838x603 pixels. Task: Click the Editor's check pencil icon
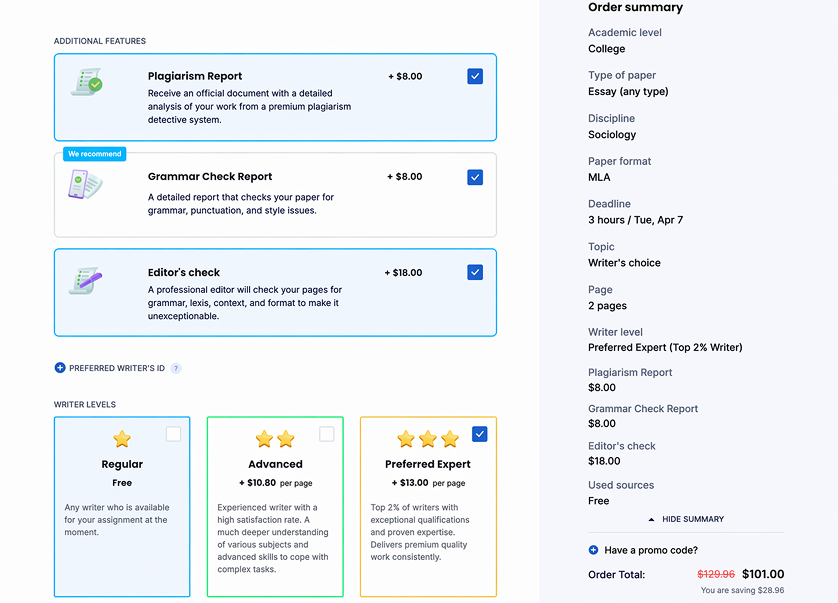click(x=86, y=280)
